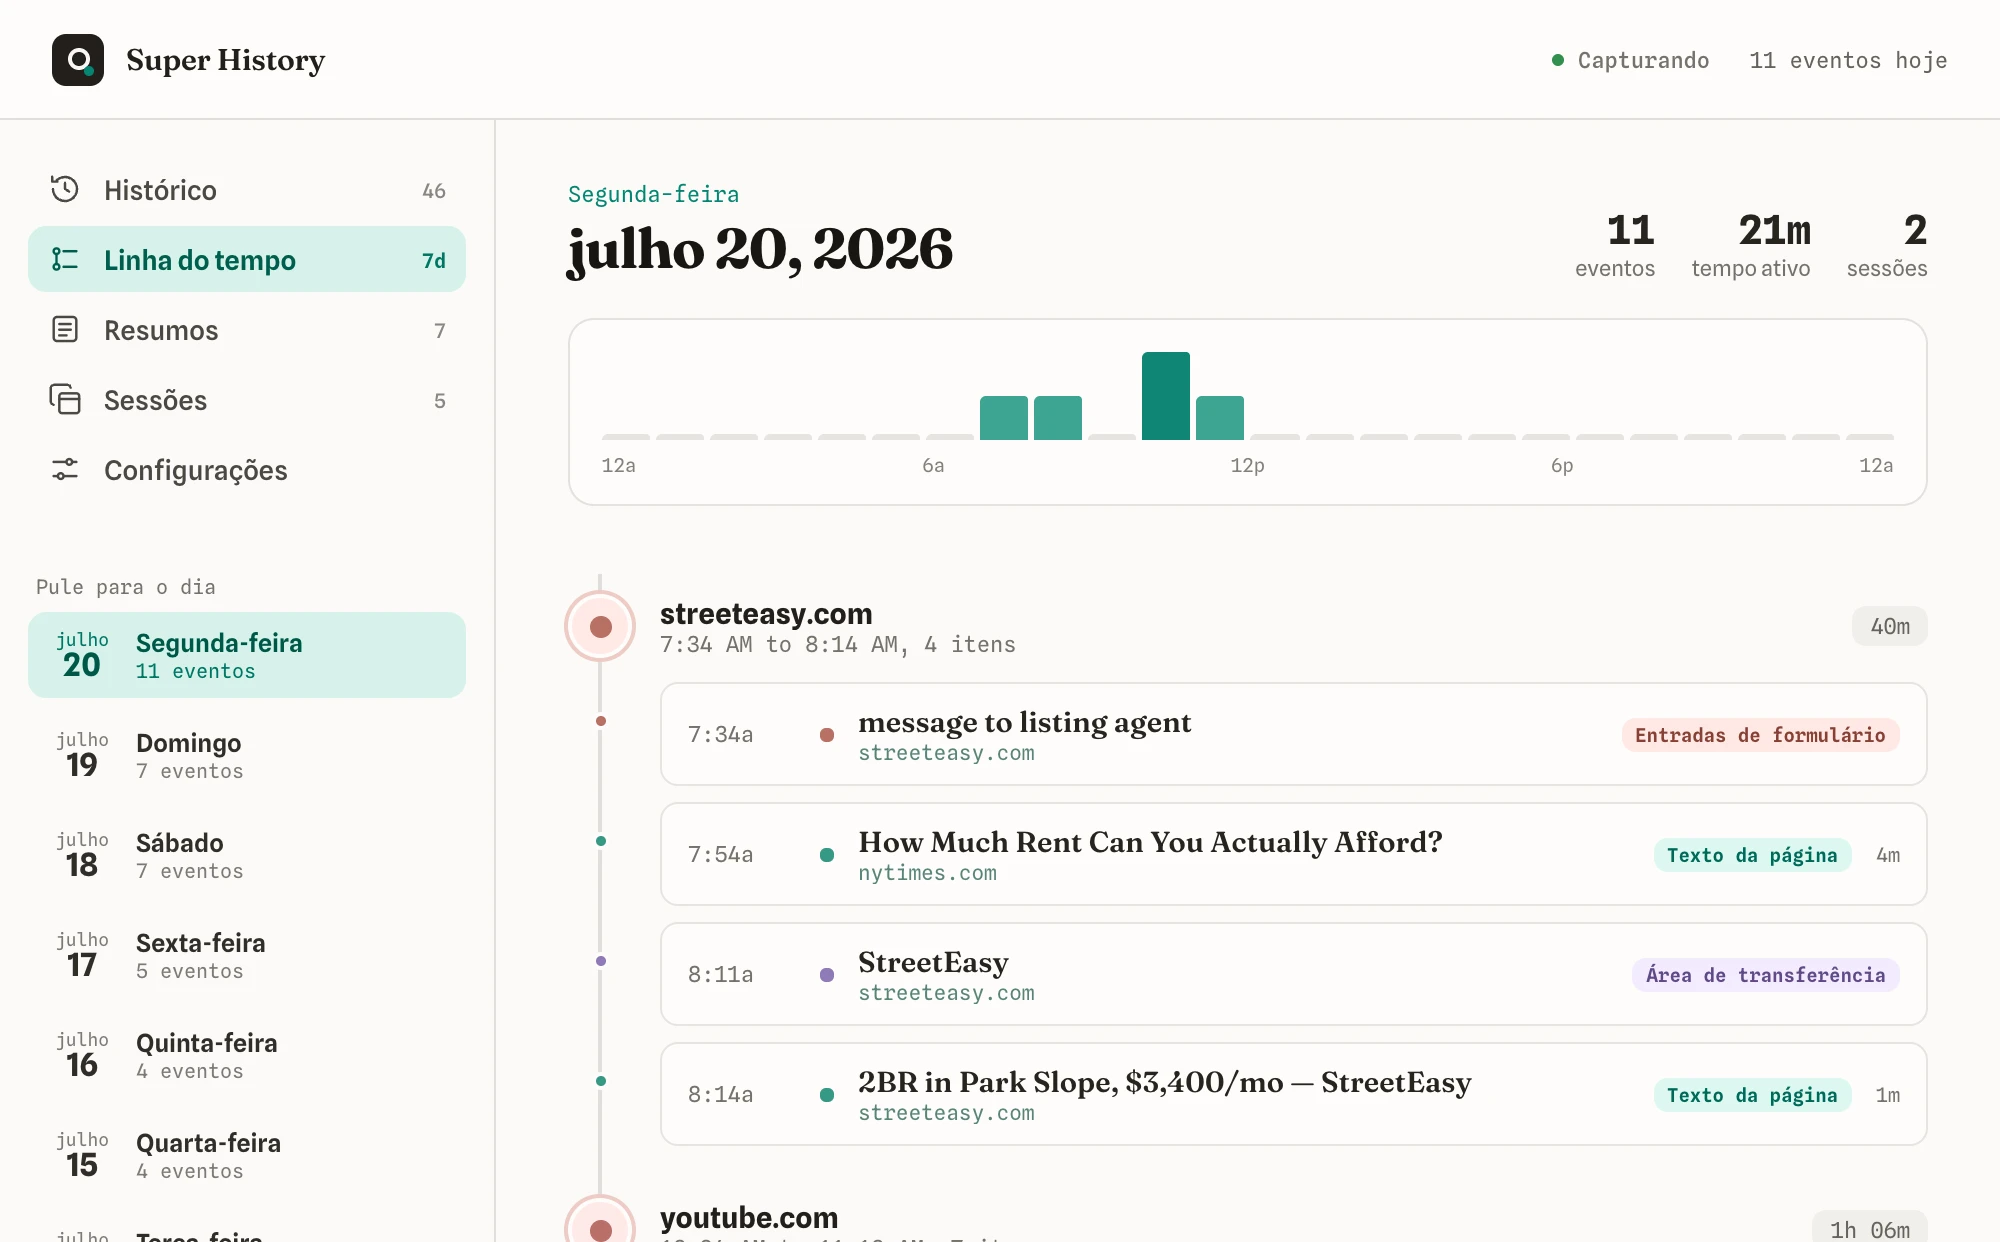Image resolution: width=2000 pixels, height=1242 pixels.
Task: Open the message to listing agent entry
Action: pos(1293,734)
